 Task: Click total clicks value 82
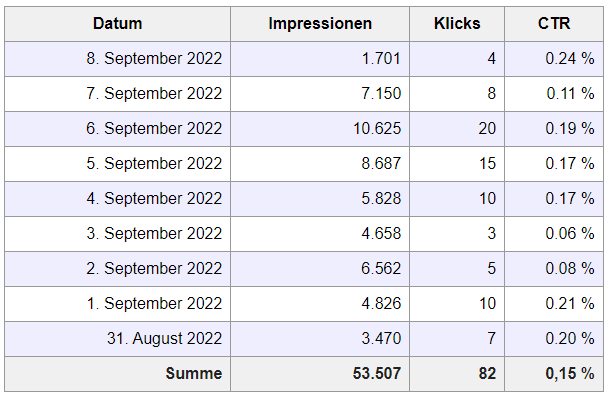coord(487,374)
